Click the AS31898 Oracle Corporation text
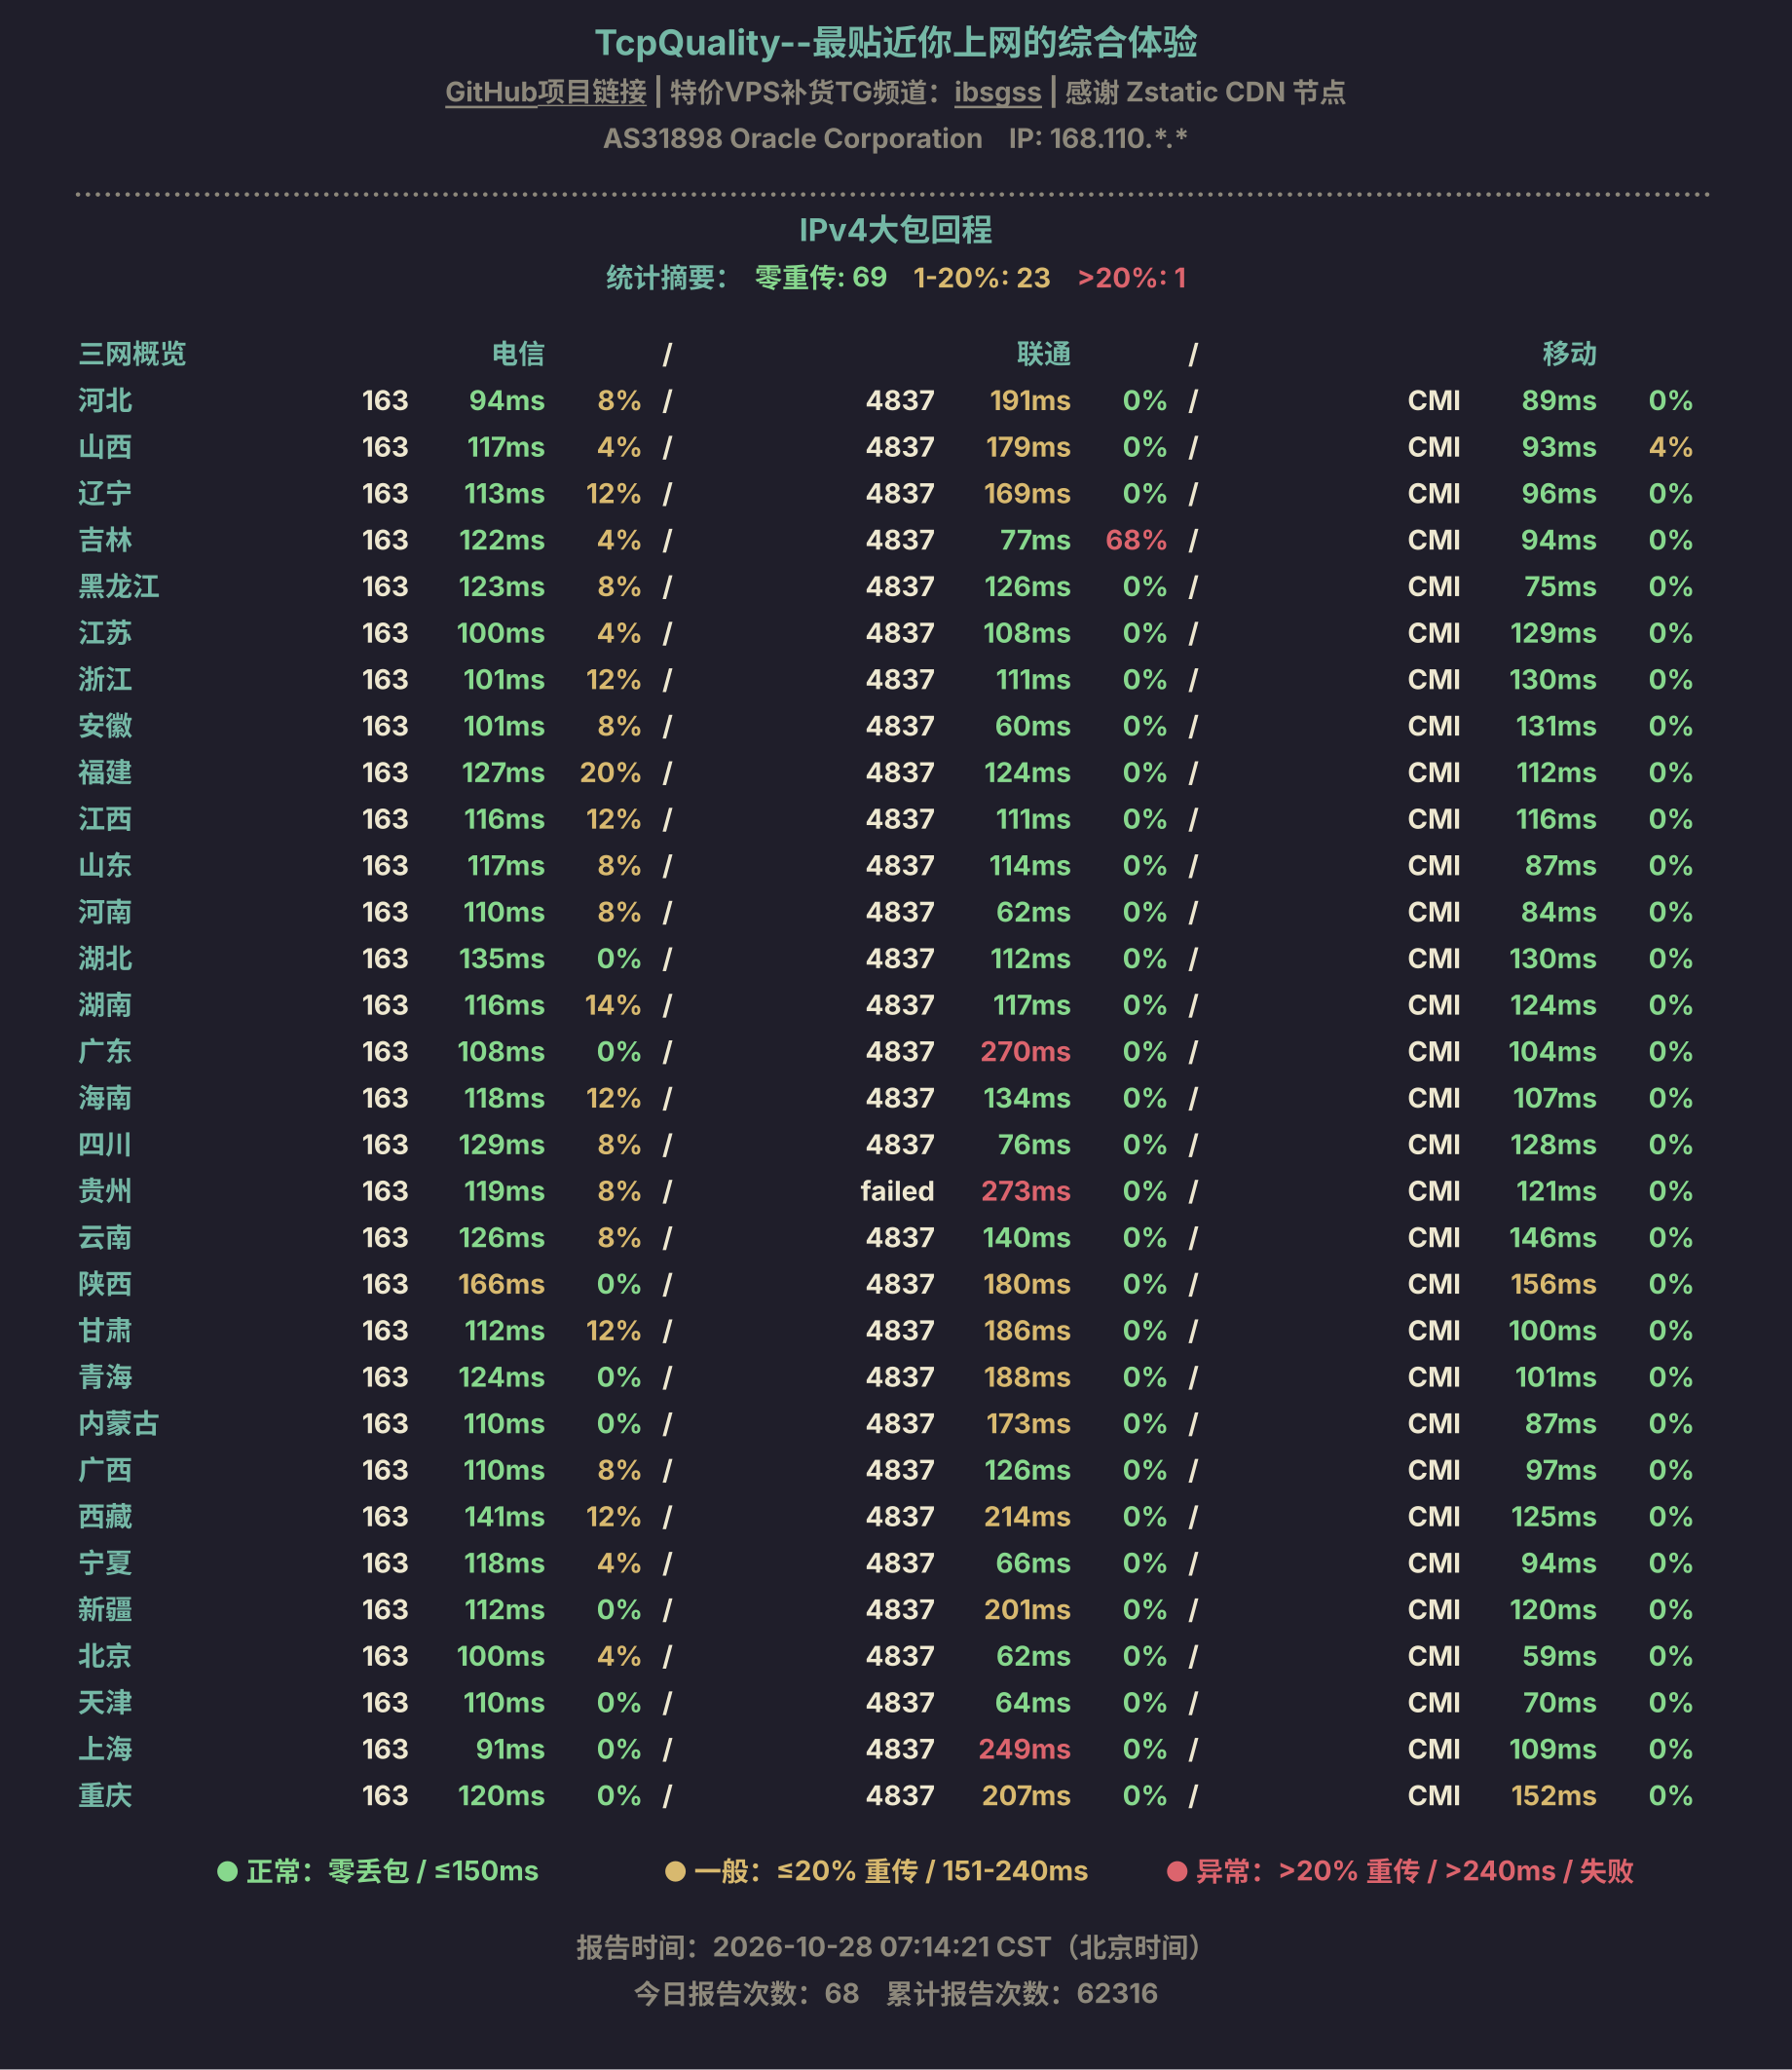The height and width of the screenshot is (2070, 1792). [792, 138]
